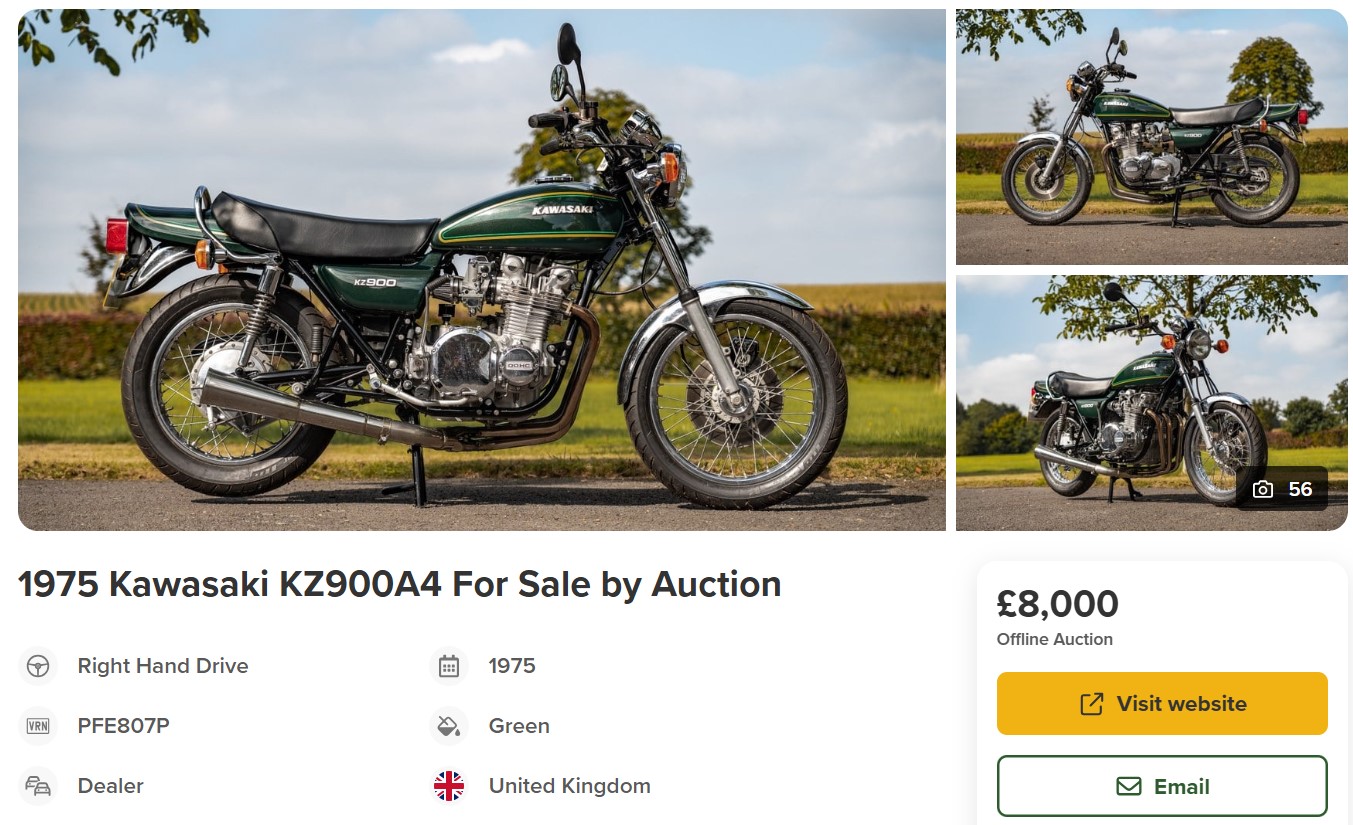This screenshot has width=1353, height=825.
Task: Open the top-right left-side view thumbnail
Action: point(1151,137)
